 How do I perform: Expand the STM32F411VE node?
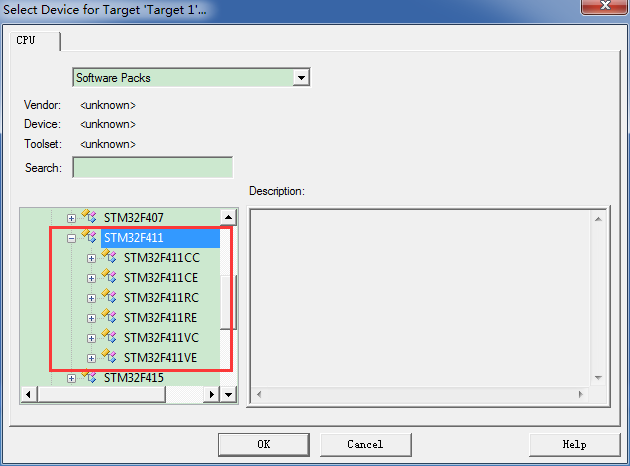91,358
